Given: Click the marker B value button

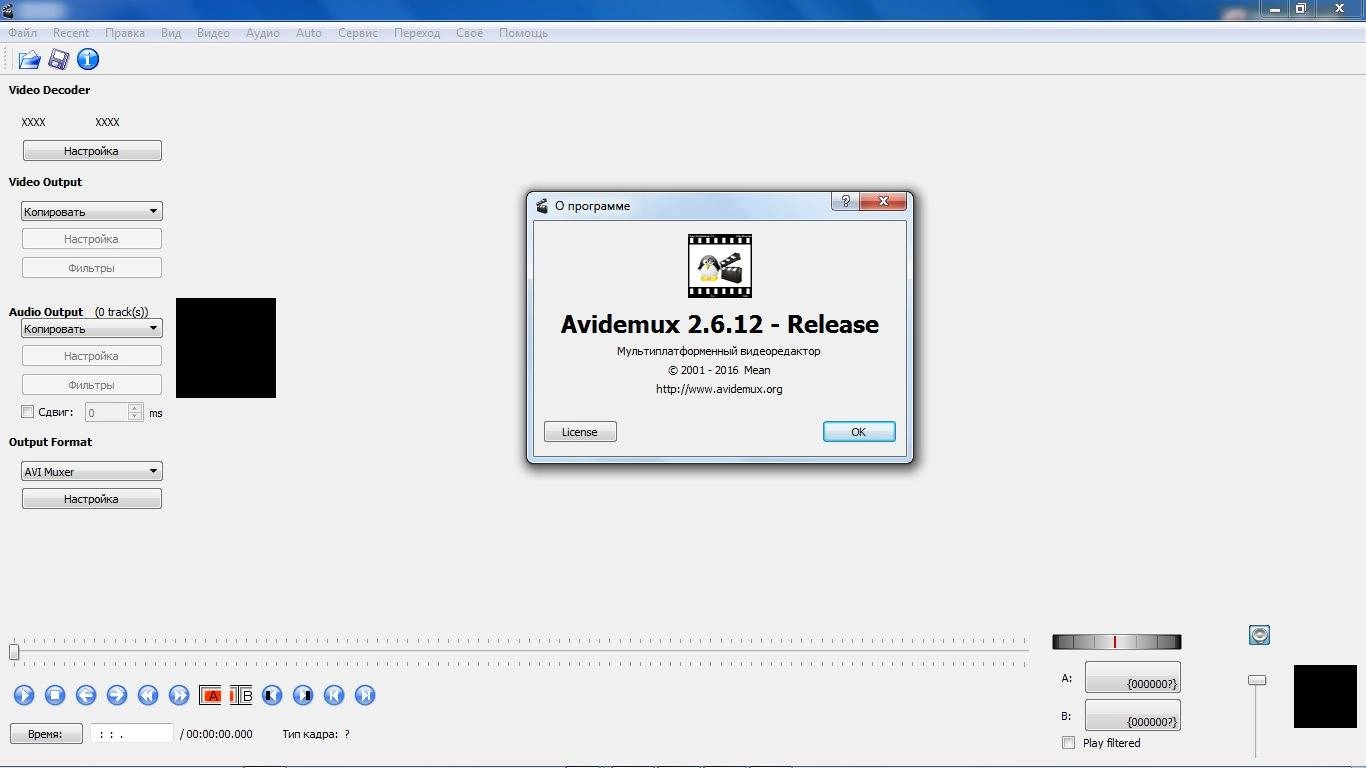Looking at the screenshot, I should 1133,715.
